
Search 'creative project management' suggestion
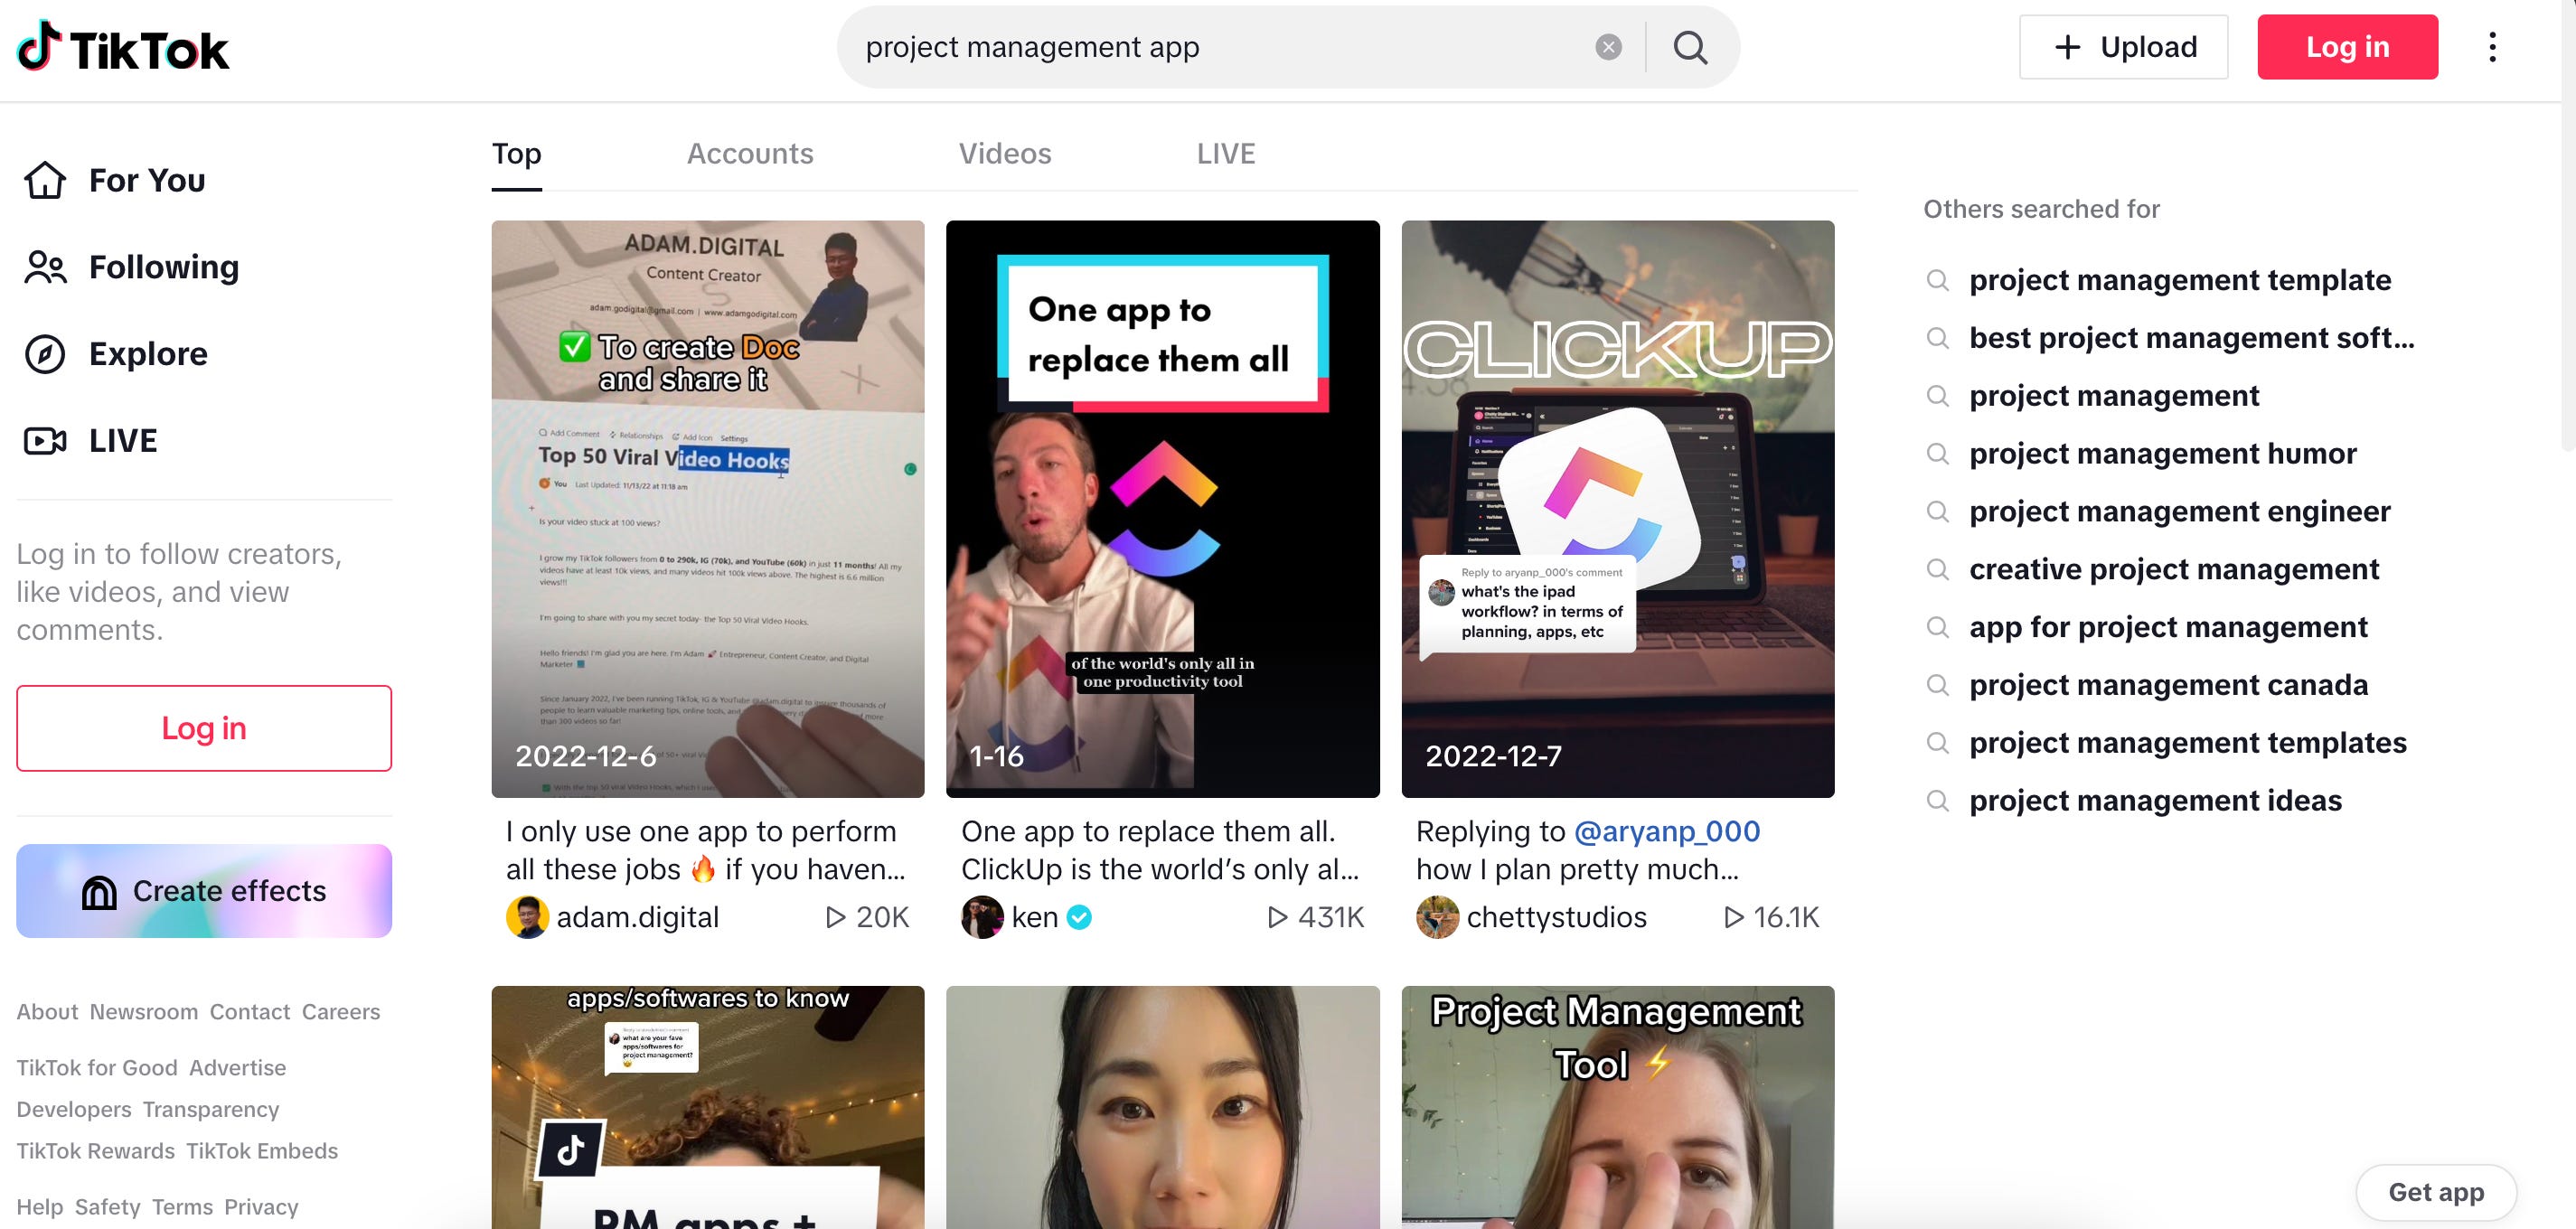click(2174, 570)
